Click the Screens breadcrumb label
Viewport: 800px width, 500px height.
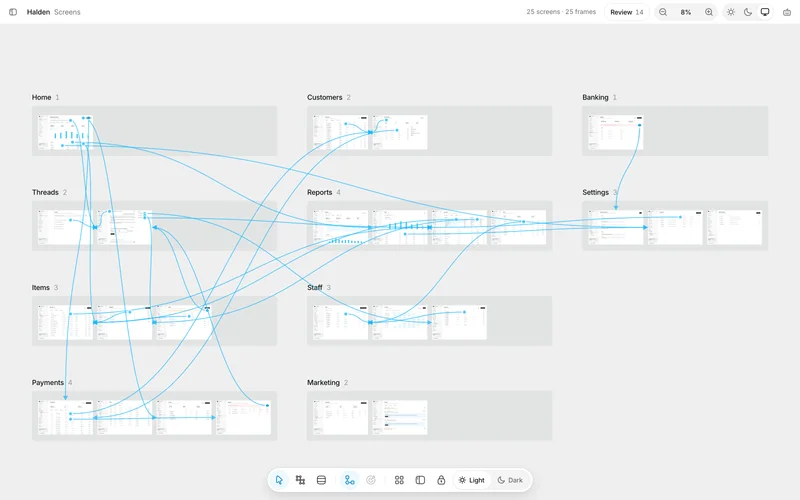pos(67,12)
